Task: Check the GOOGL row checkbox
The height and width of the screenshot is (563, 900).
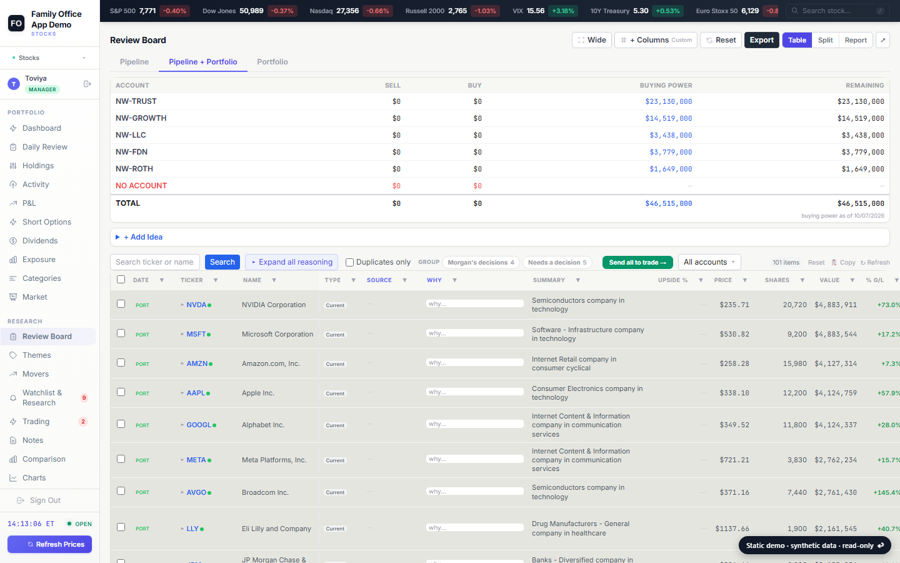Action: click(121, 424)
